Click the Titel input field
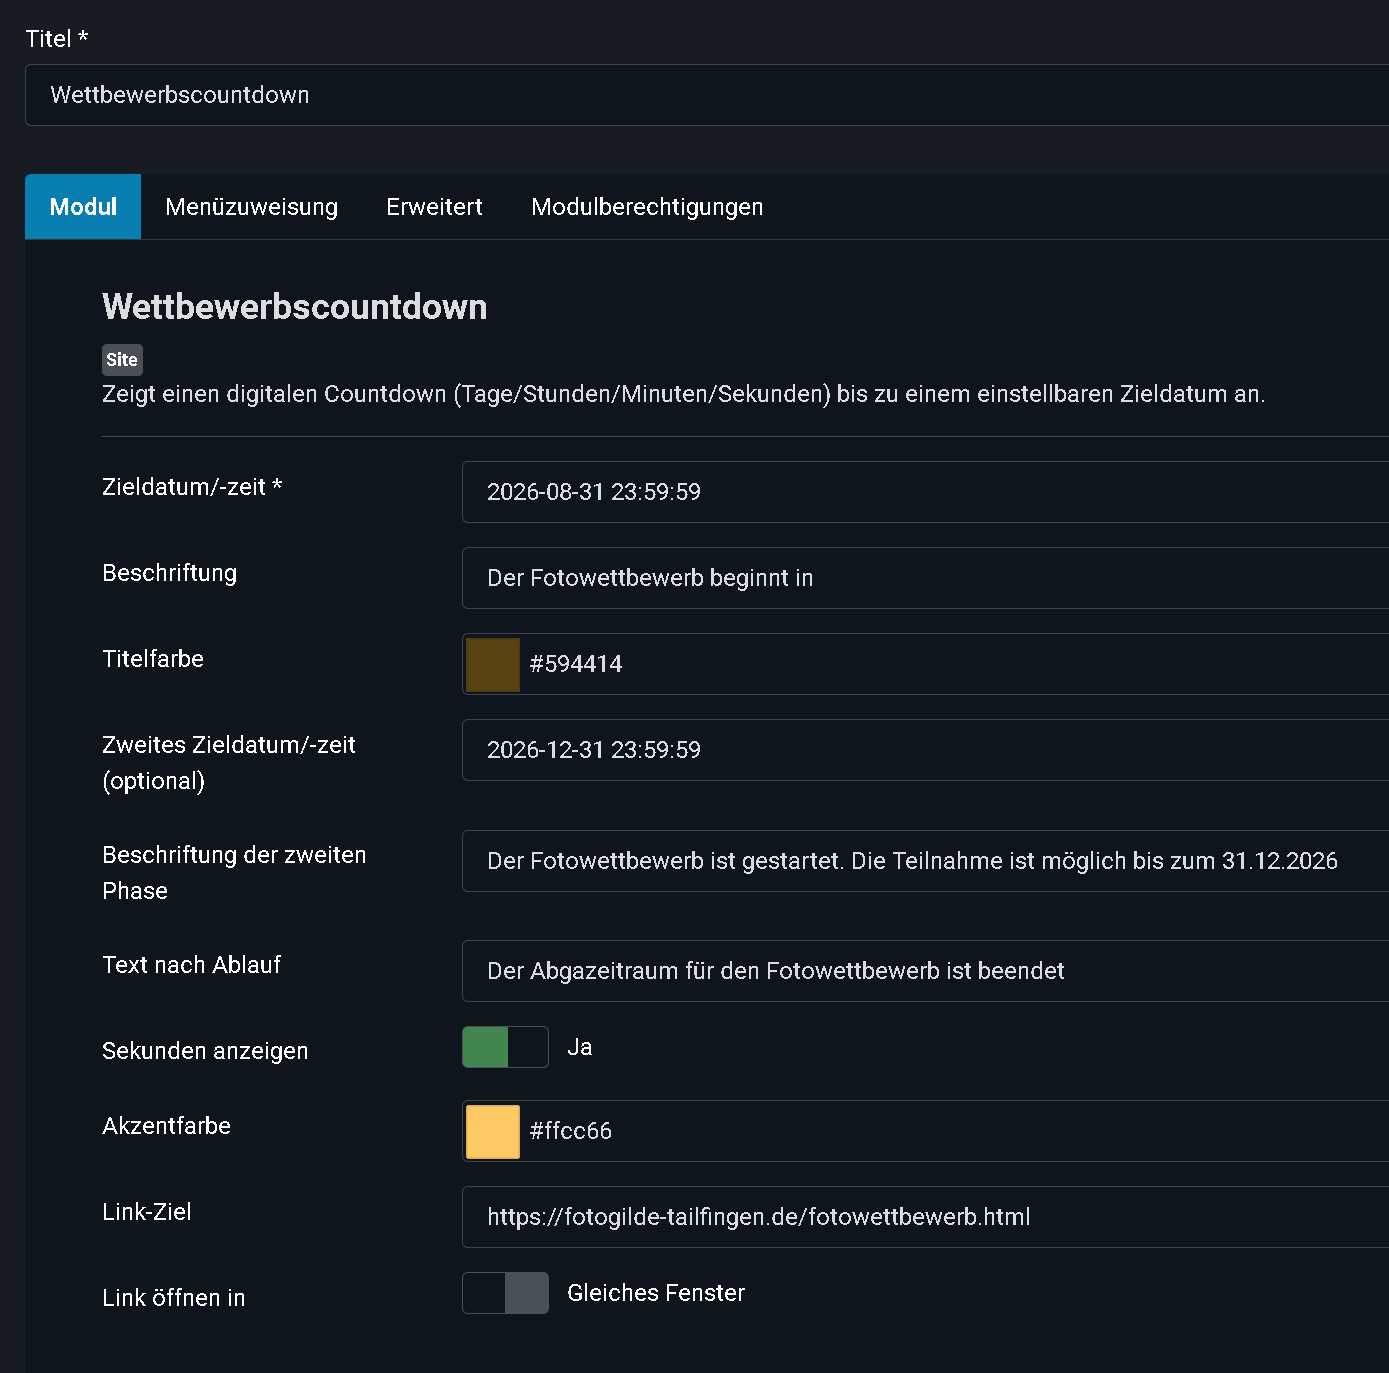The image size is (1389, 1373). point(707,95)
